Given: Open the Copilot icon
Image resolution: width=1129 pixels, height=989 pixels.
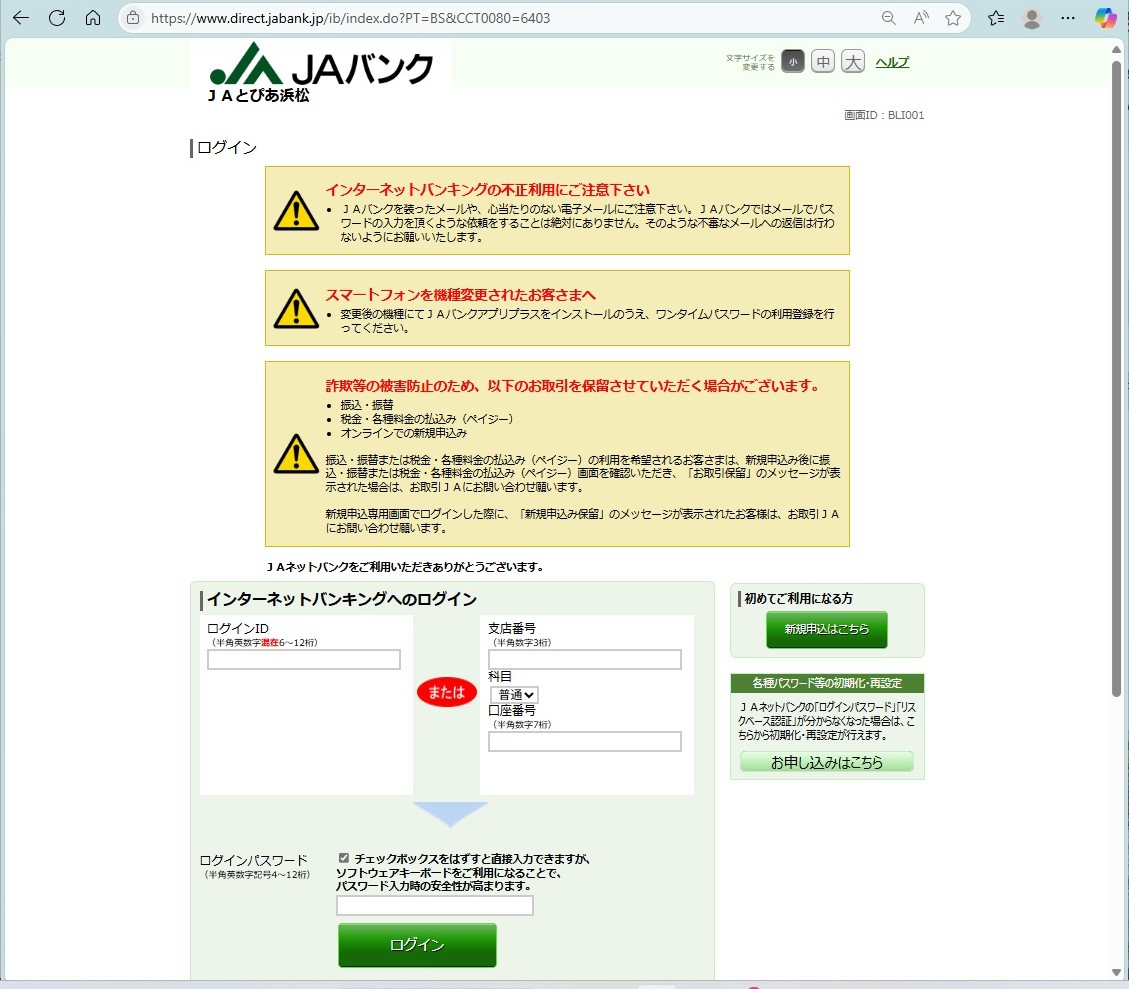Looking at the screenshot, I should [x=1105, y=18].
